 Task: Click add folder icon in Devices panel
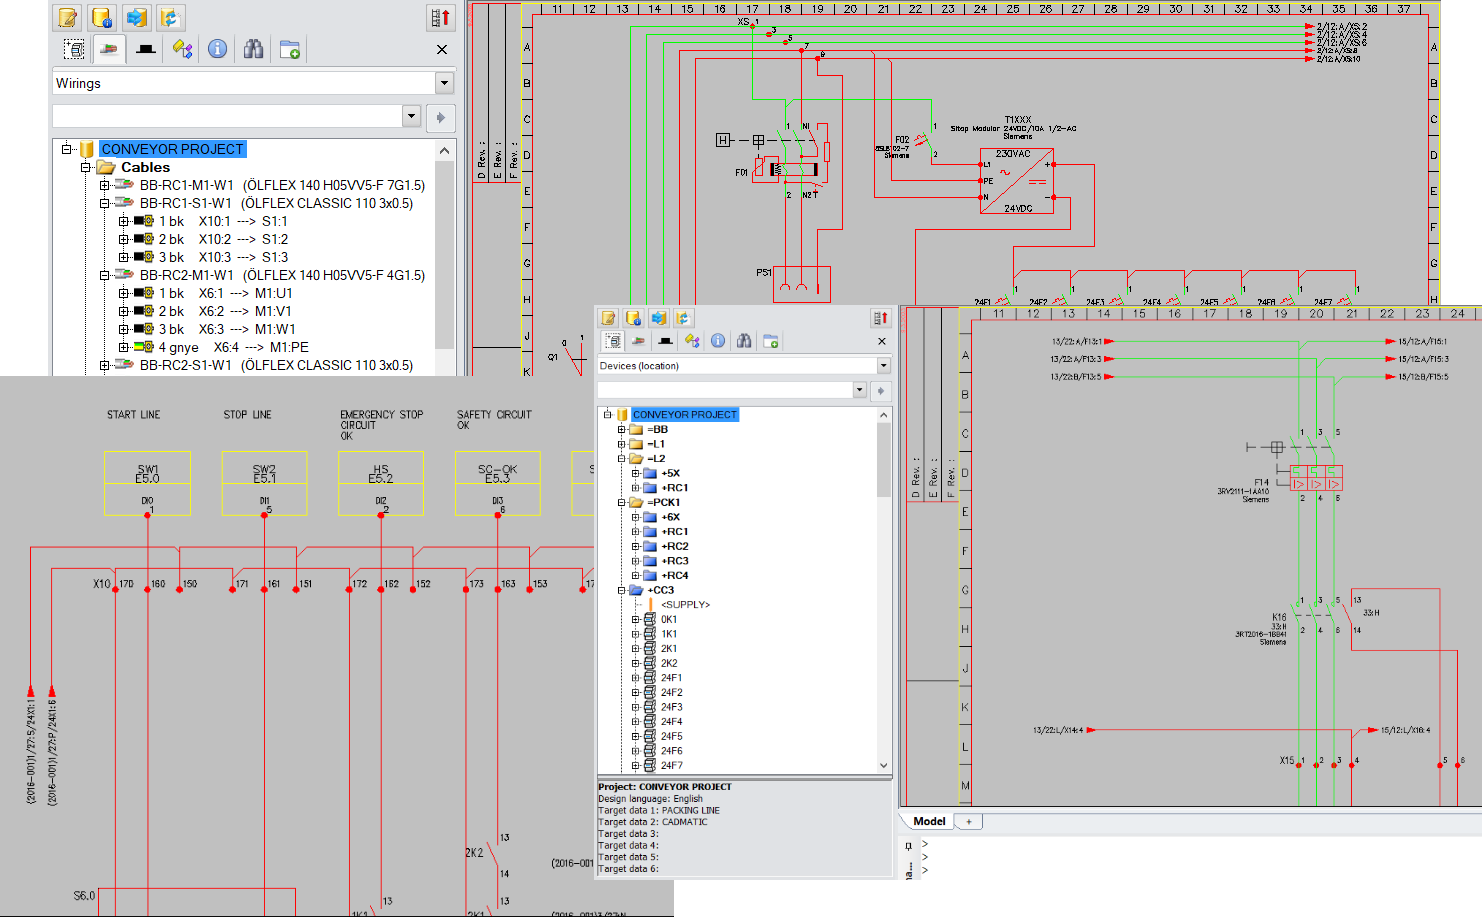(x=771, y=341)
